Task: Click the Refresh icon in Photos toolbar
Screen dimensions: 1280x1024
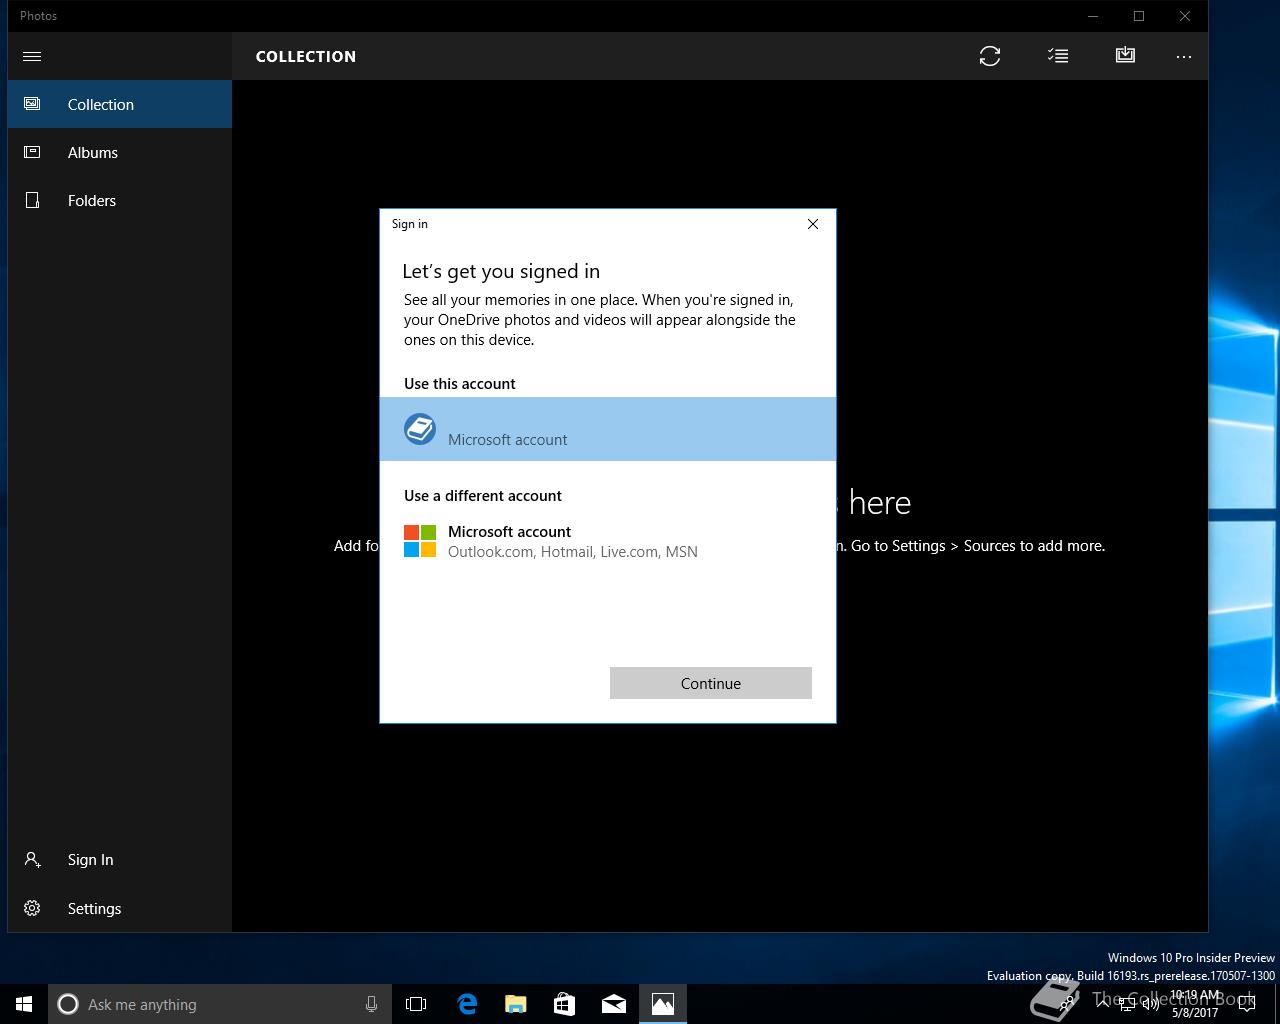Action: 989,56
